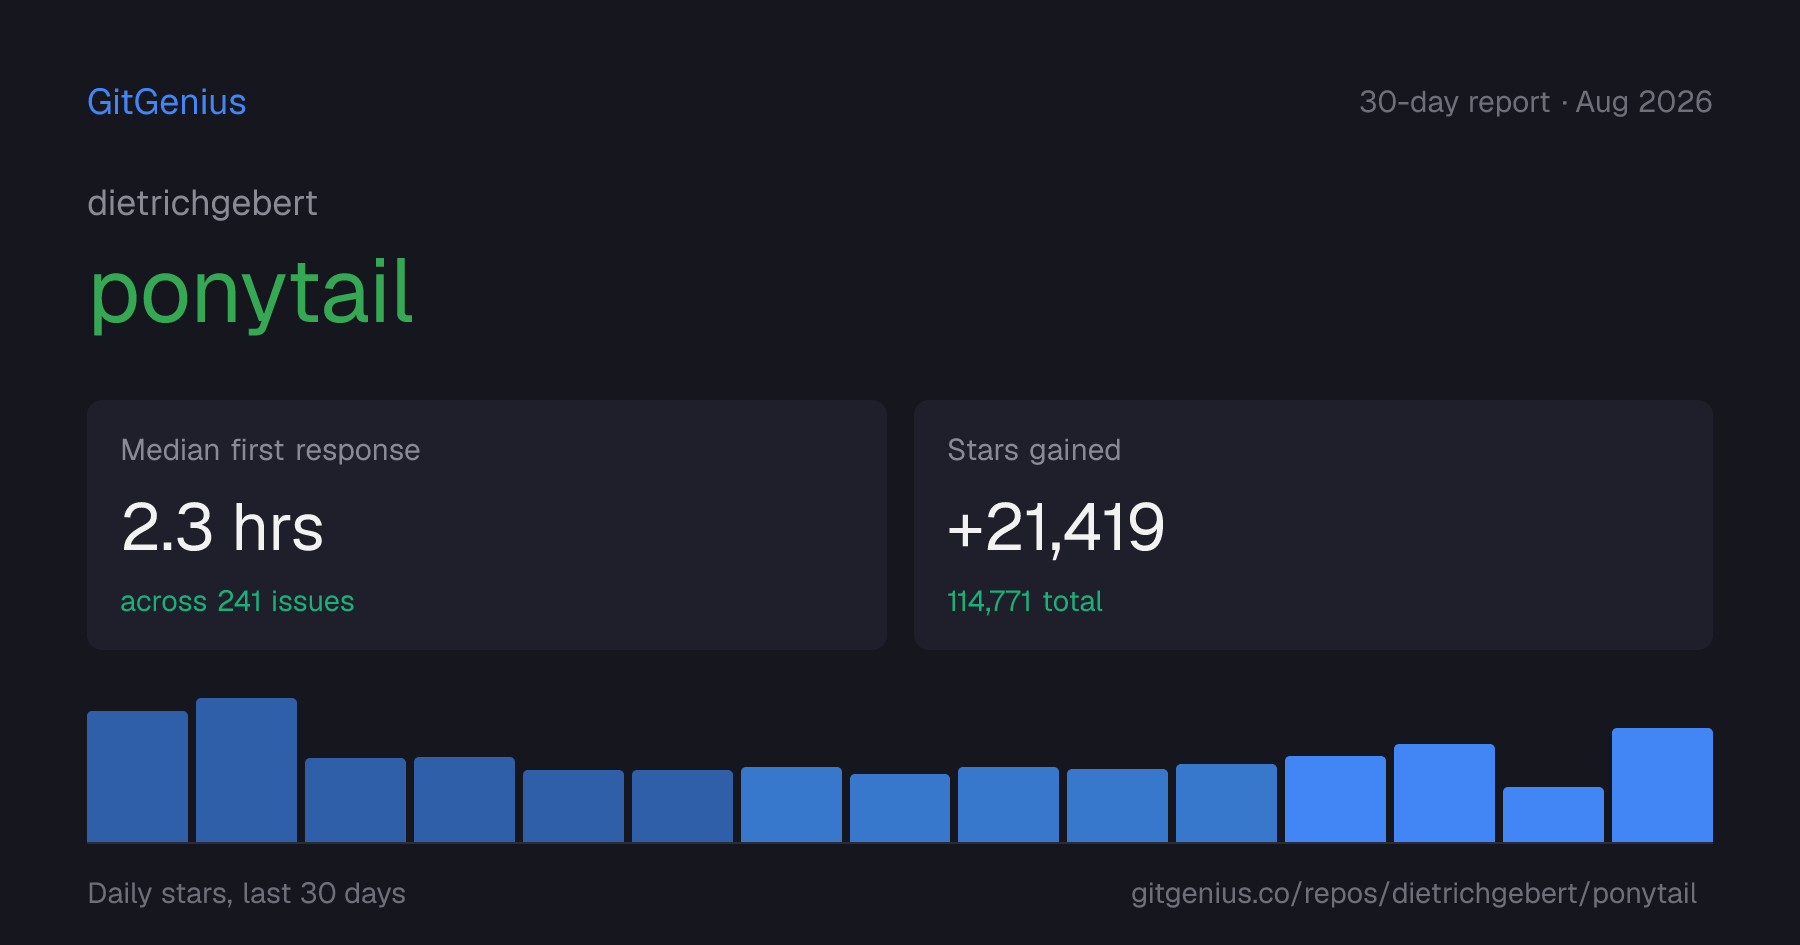Click the last bar of the daily stars chart
This screenshot has height=945, width=1800.
coord(1662,785)
